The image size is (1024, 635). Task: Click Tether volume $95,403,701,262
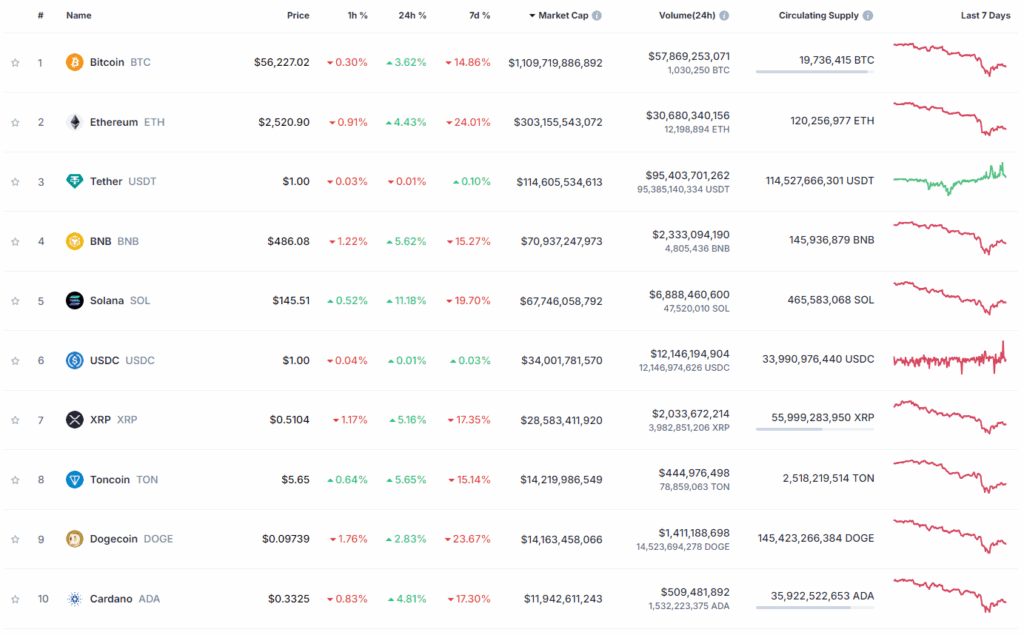pyautogui.click(x=688, y=175)
